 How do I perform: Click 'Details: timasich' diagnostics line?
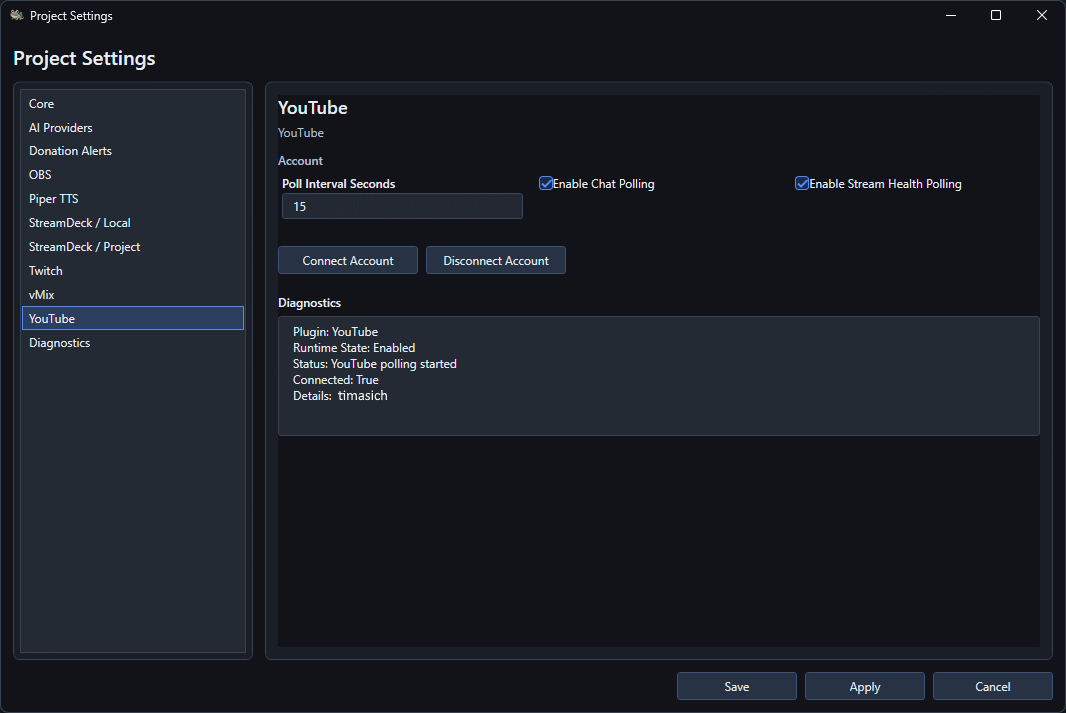click(340, 396)
